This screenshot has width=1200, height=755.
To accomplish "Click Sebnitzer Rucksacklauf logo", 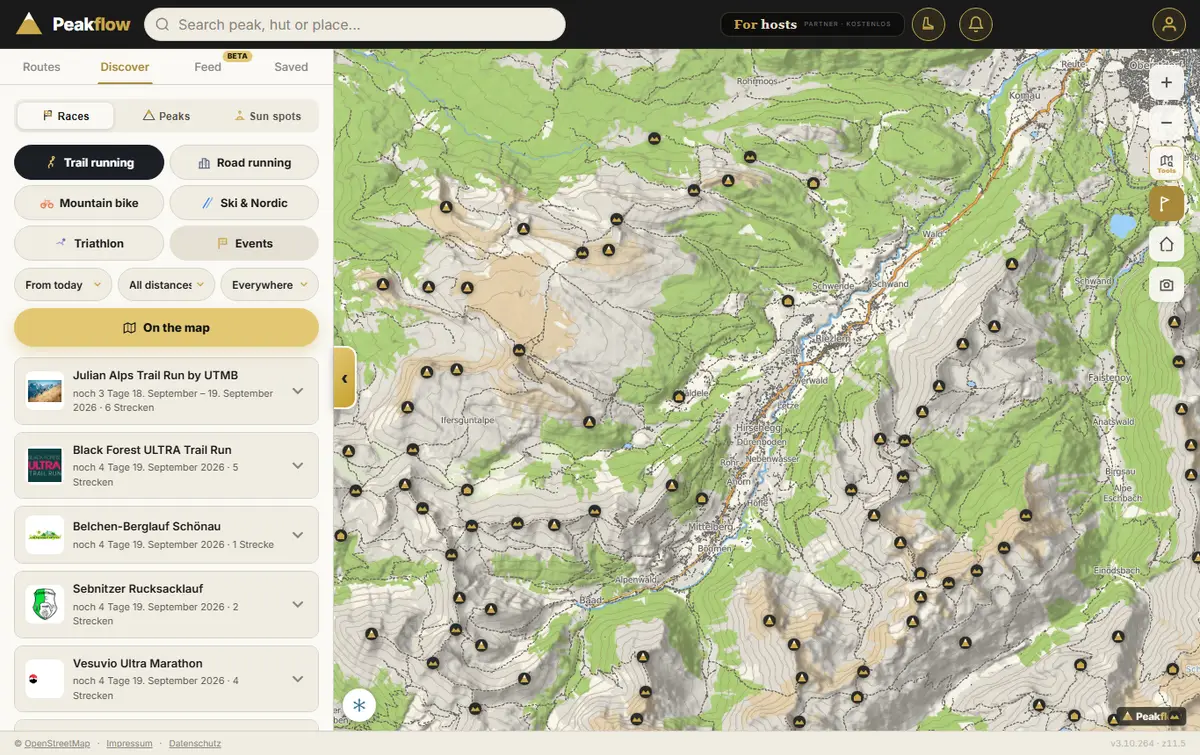I will click(45, 604).
